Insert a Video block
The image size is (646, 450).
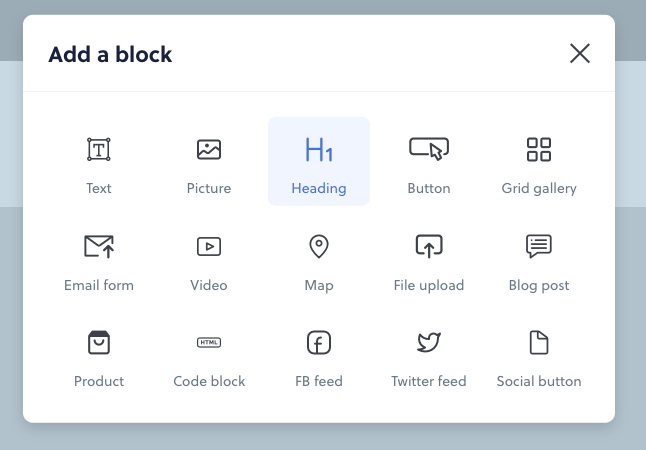point(209,259)
